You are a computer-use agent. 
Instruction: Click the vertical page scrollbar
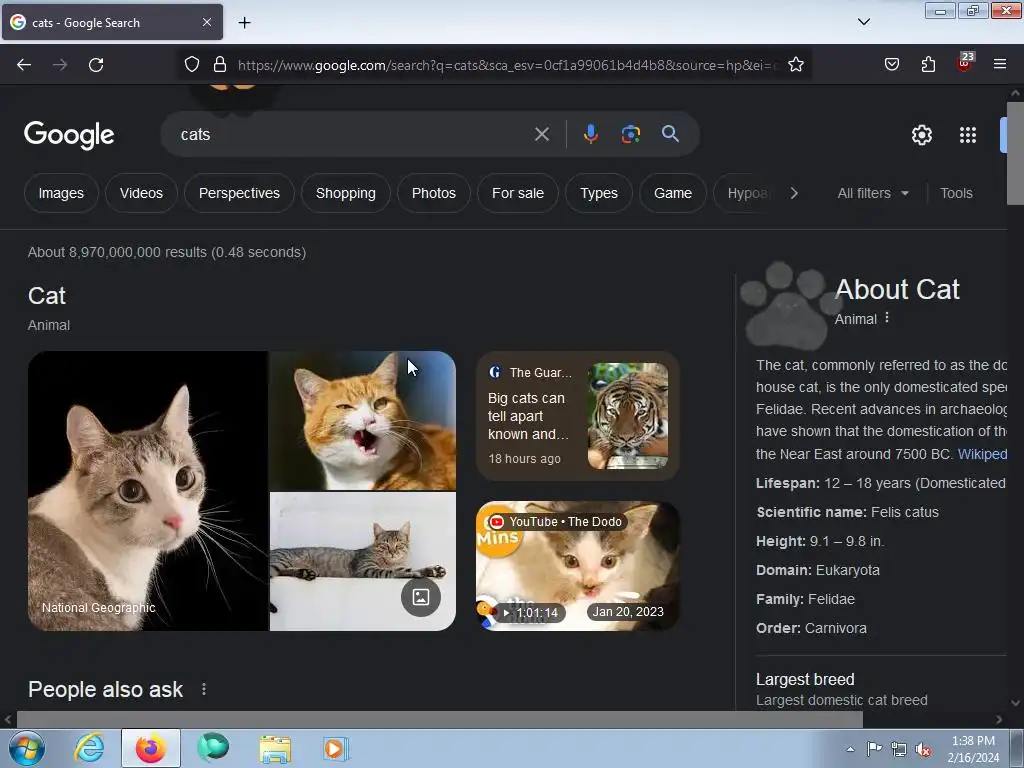(x=1015, y=153)
